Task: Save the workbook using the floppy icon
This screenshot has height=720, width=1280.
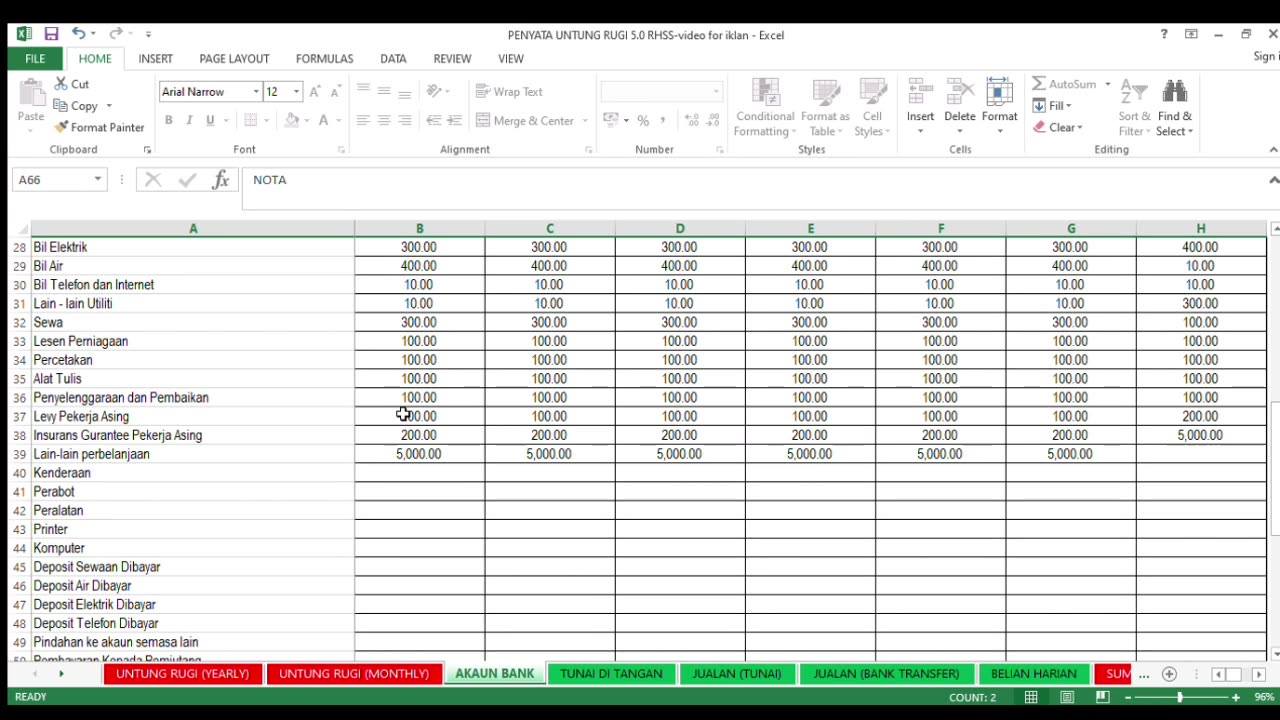Action: 51,34
